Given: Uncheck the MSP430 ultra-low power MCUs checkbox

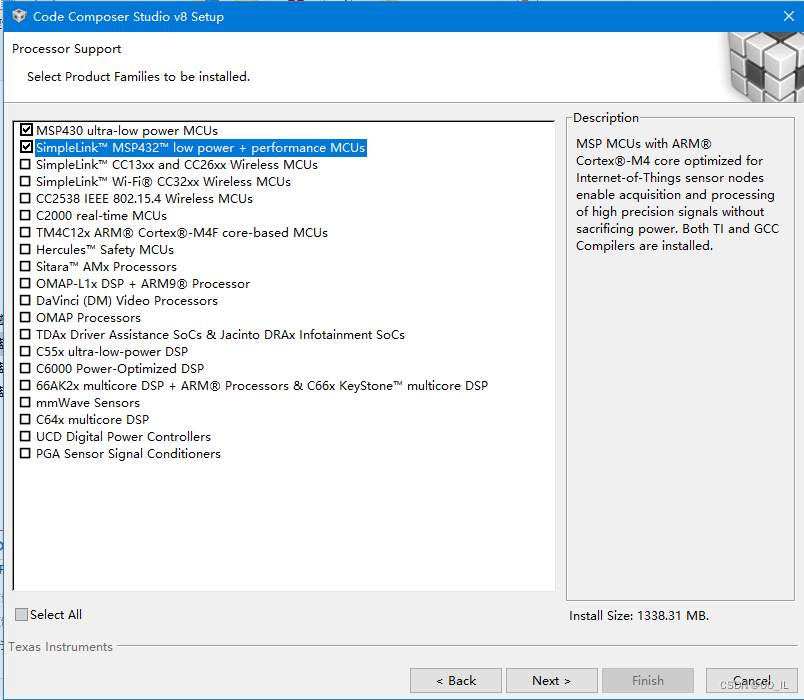Looking at the screenshot, I should click(x=26, y=130).
